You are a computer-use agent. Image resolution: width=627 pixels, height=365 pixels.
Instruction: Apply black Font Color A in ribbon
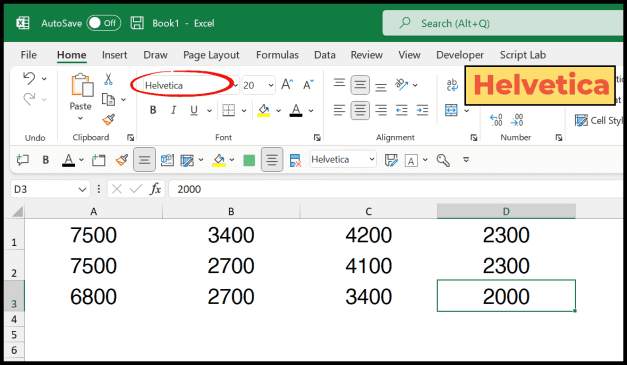coord(296,110)
